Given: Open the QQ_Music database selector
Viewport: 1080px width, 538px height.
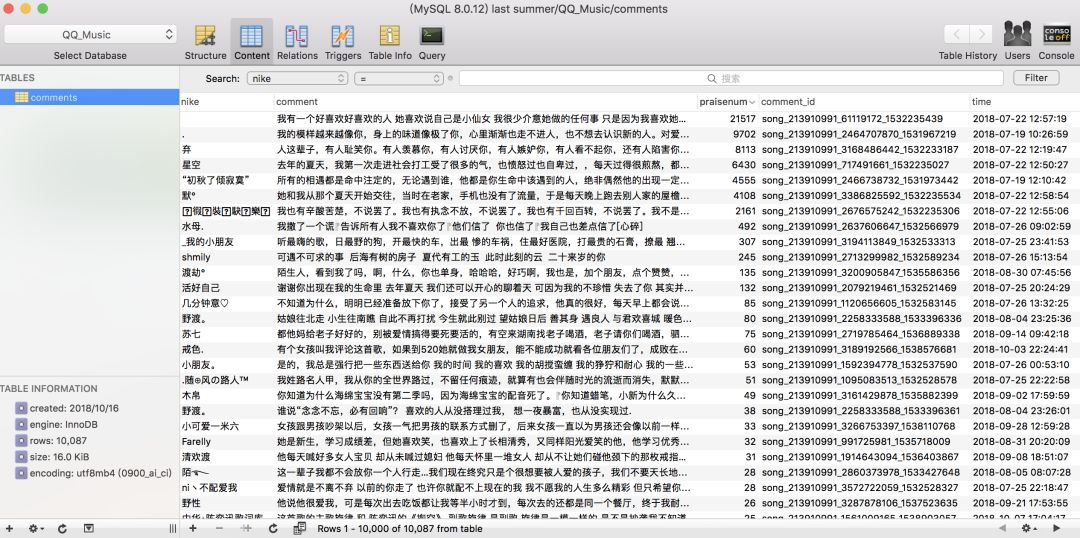Looking at the screenshot, I should [90, 34].
